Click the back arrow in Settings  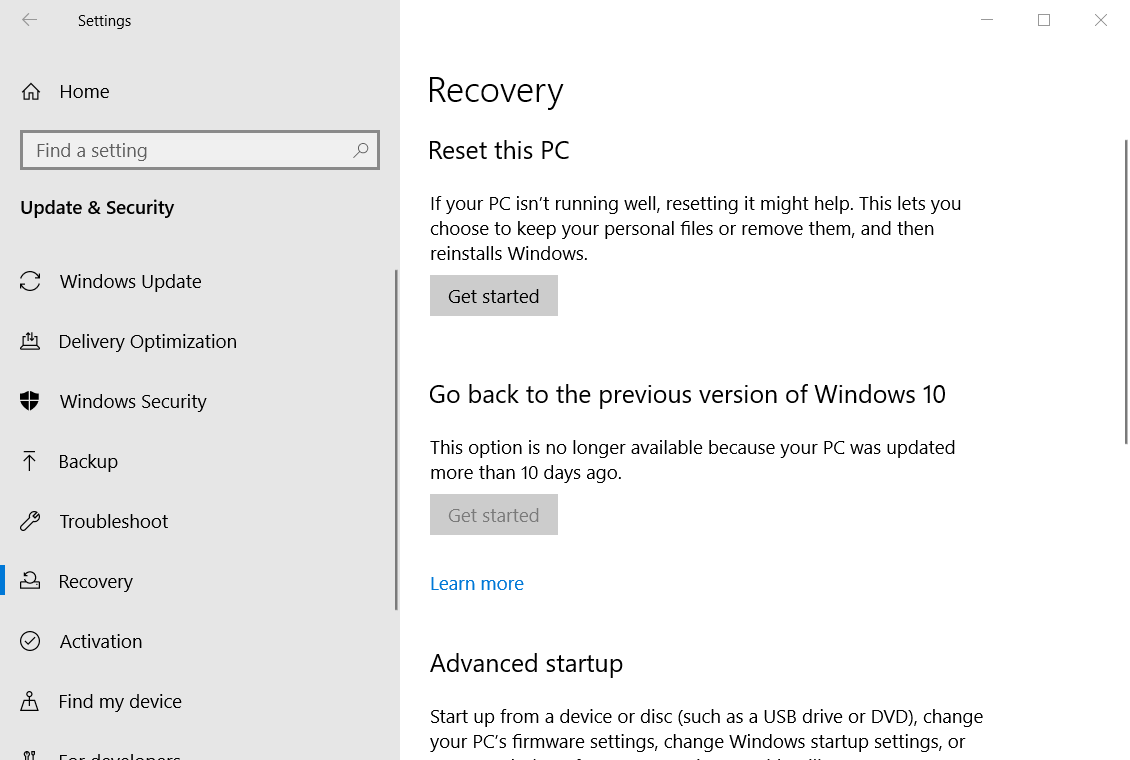30,20
